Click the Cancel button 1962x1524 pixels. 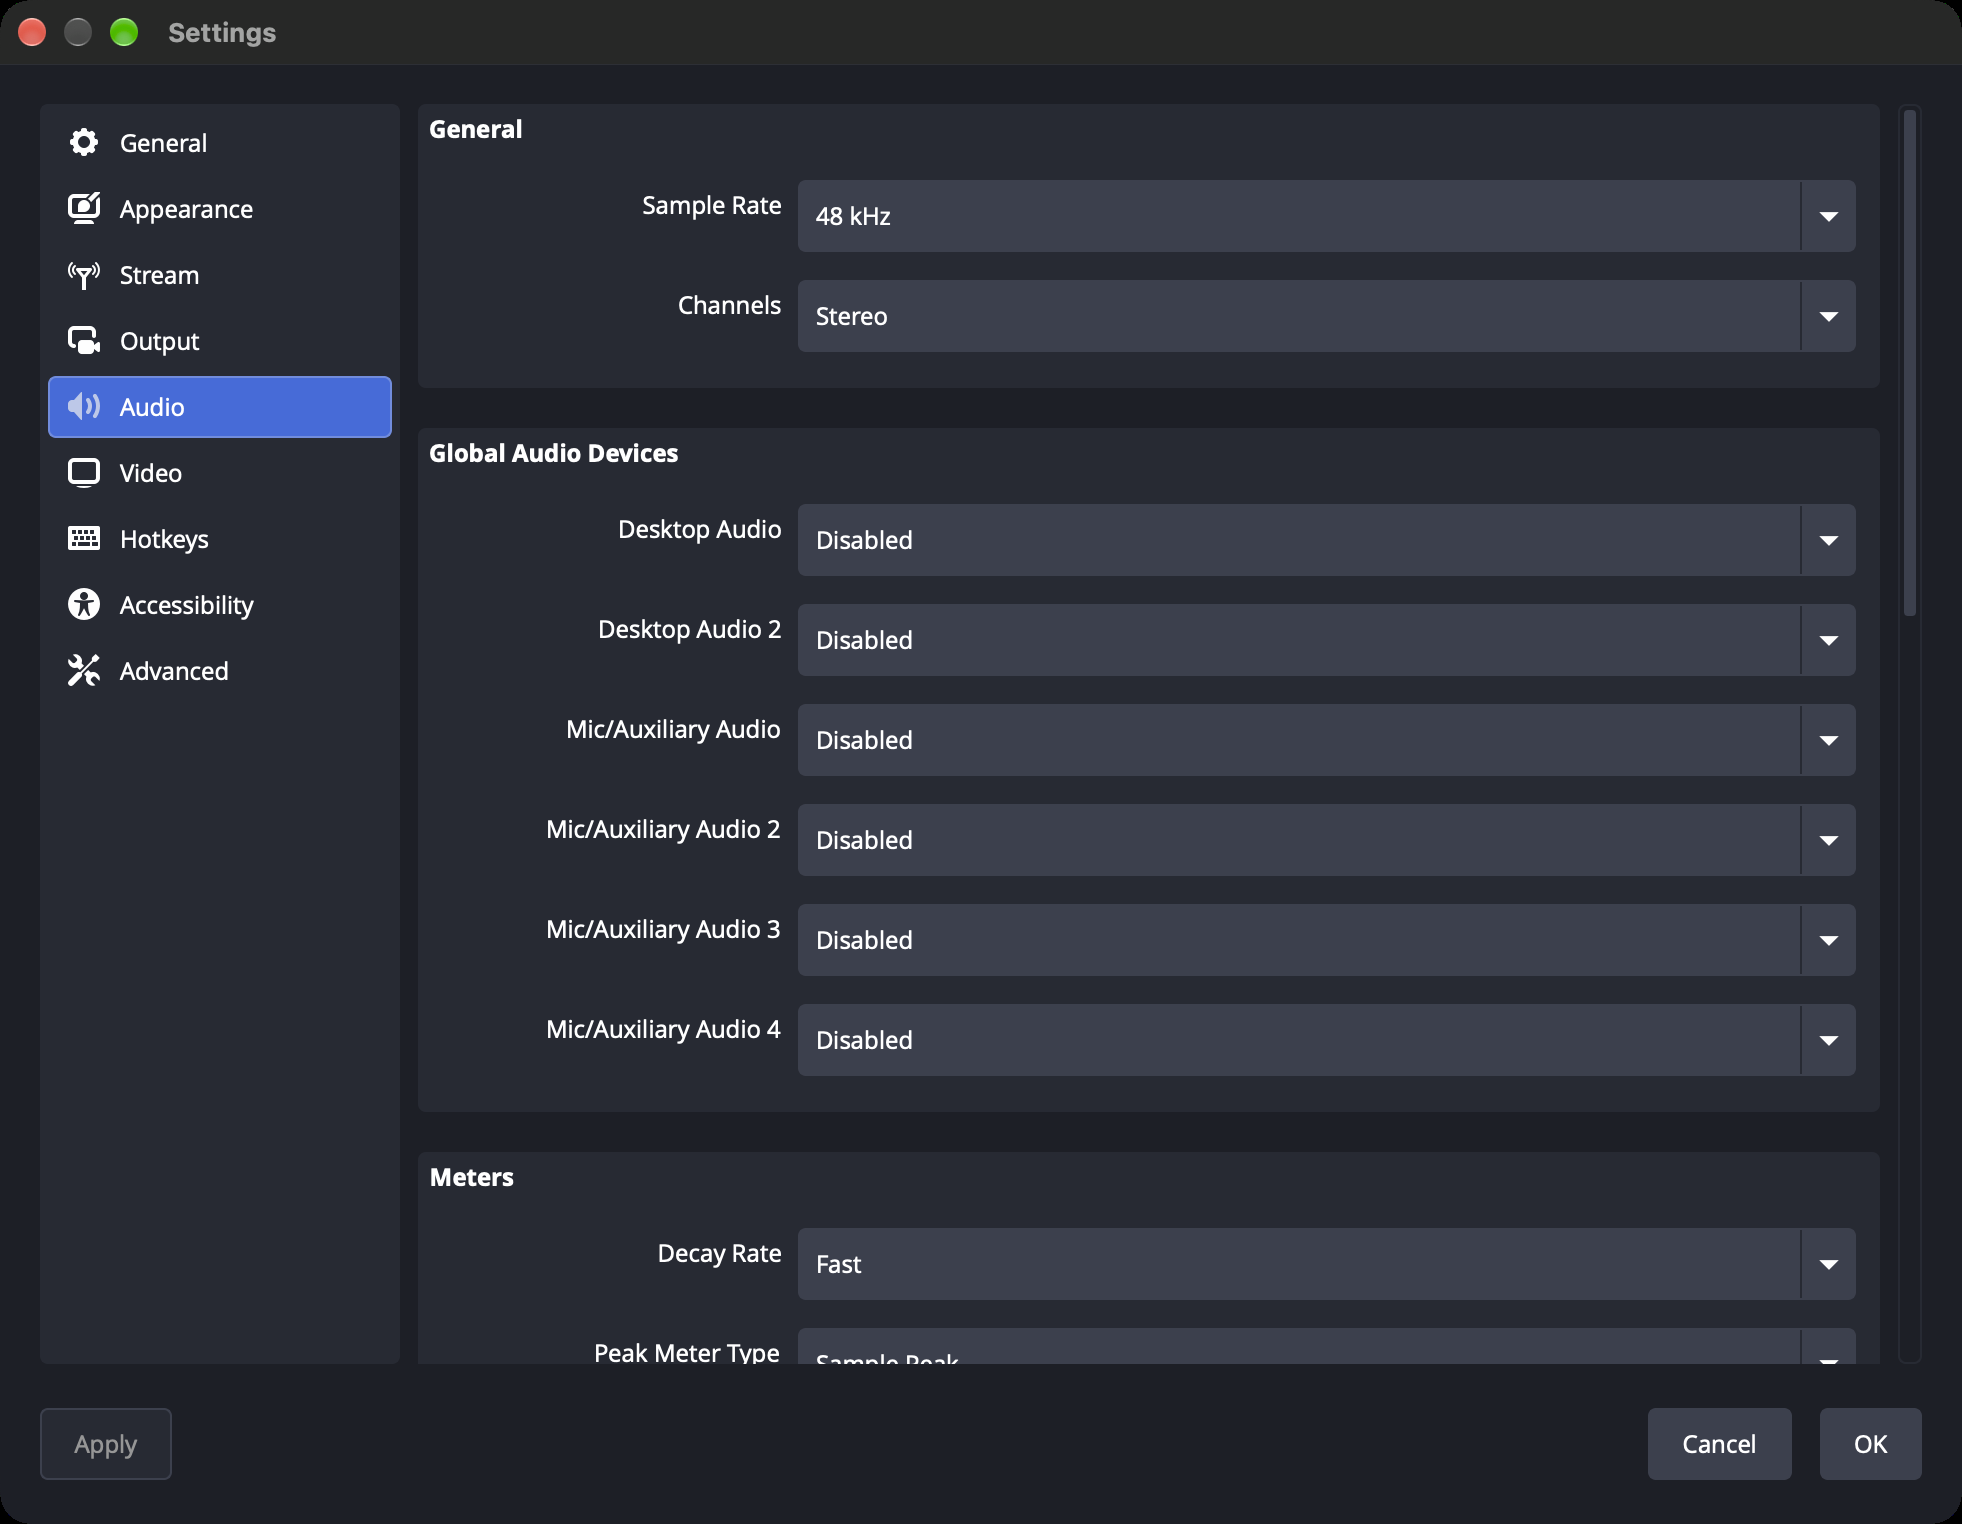(1719, 1444)
